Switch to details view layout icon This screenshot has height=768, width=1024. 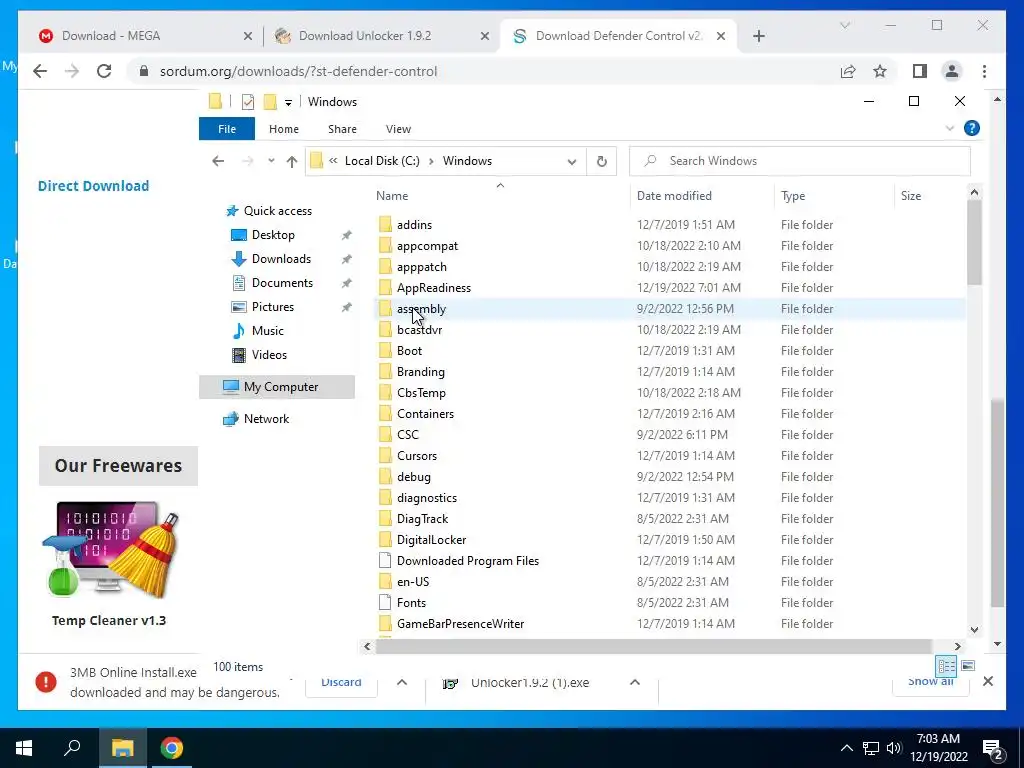(946, 666)
